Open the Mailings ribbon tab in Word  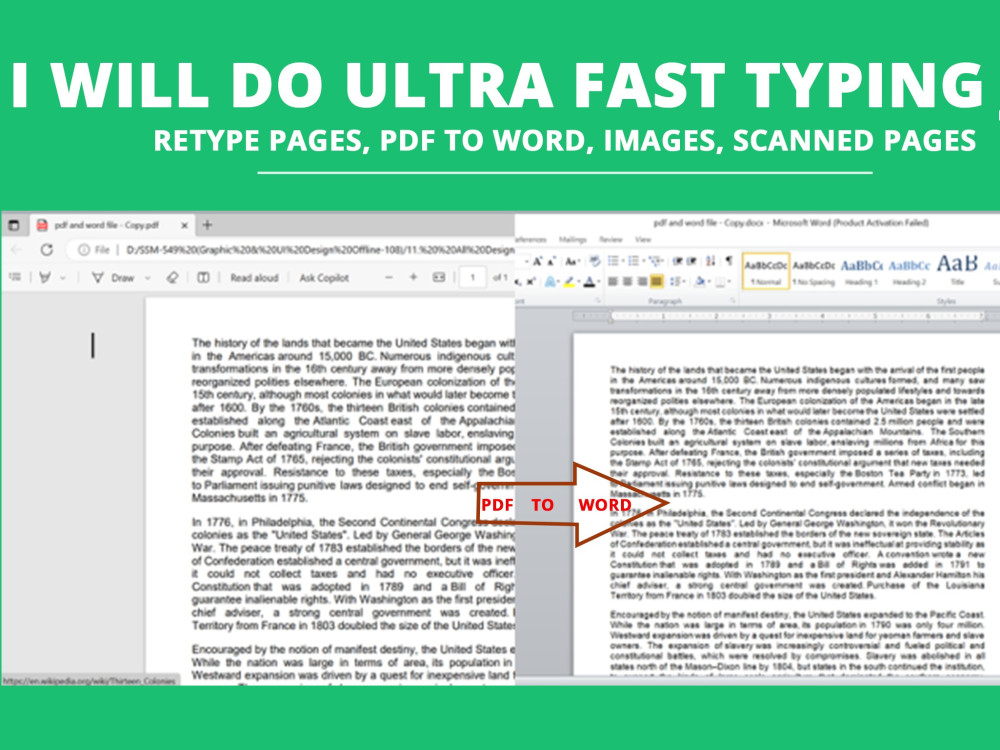572,239
